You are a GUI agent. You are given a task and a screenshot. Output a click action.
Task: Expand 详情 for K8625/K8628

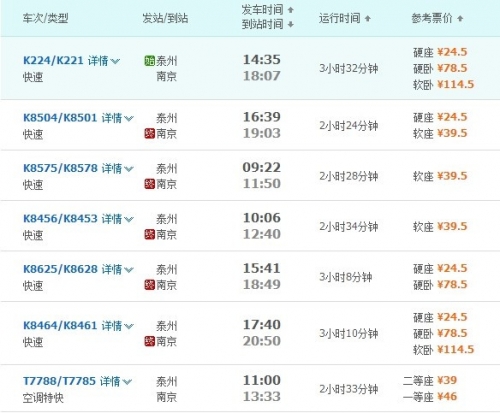118,269
